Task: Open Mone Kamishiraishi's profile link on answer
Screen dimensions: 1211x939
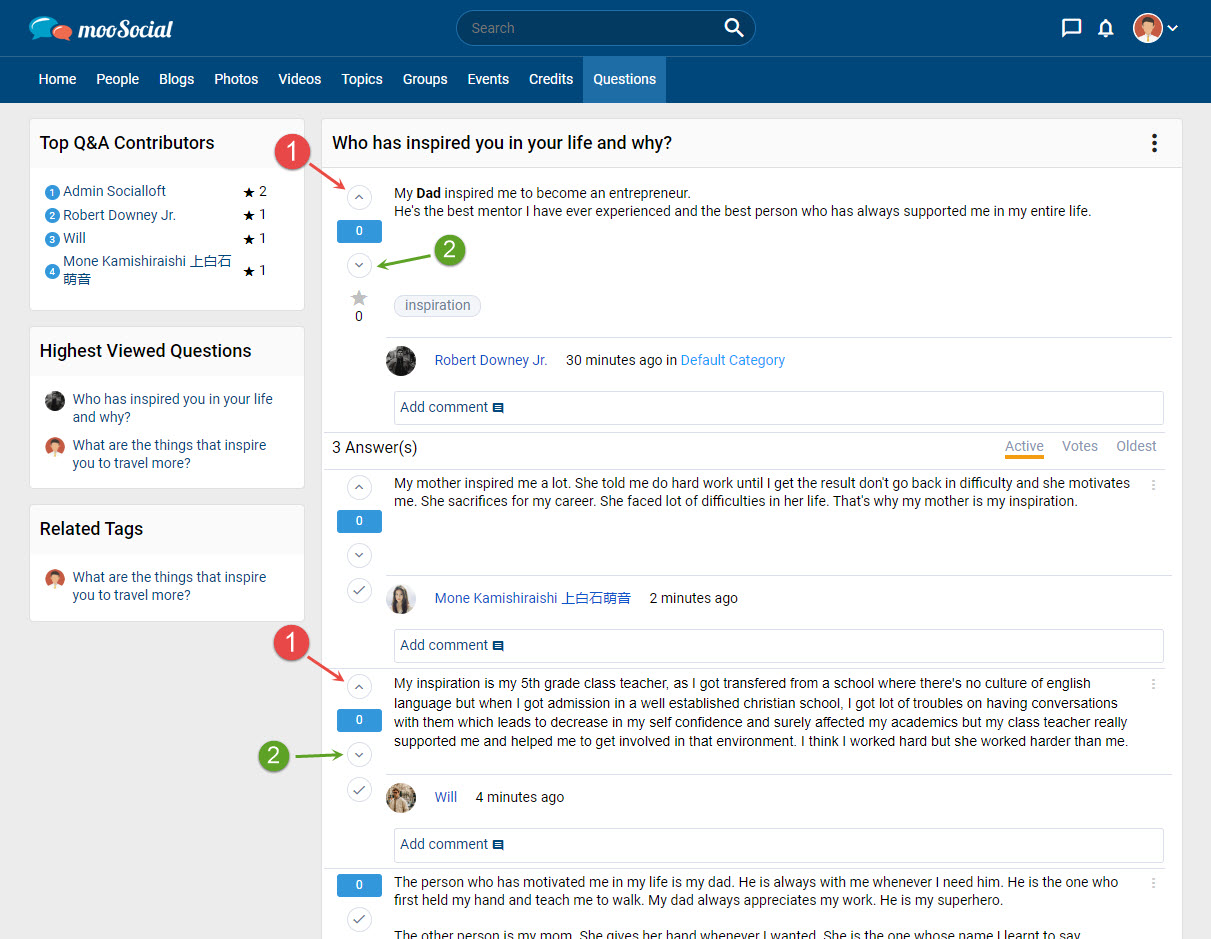Action: click(533, 599)
